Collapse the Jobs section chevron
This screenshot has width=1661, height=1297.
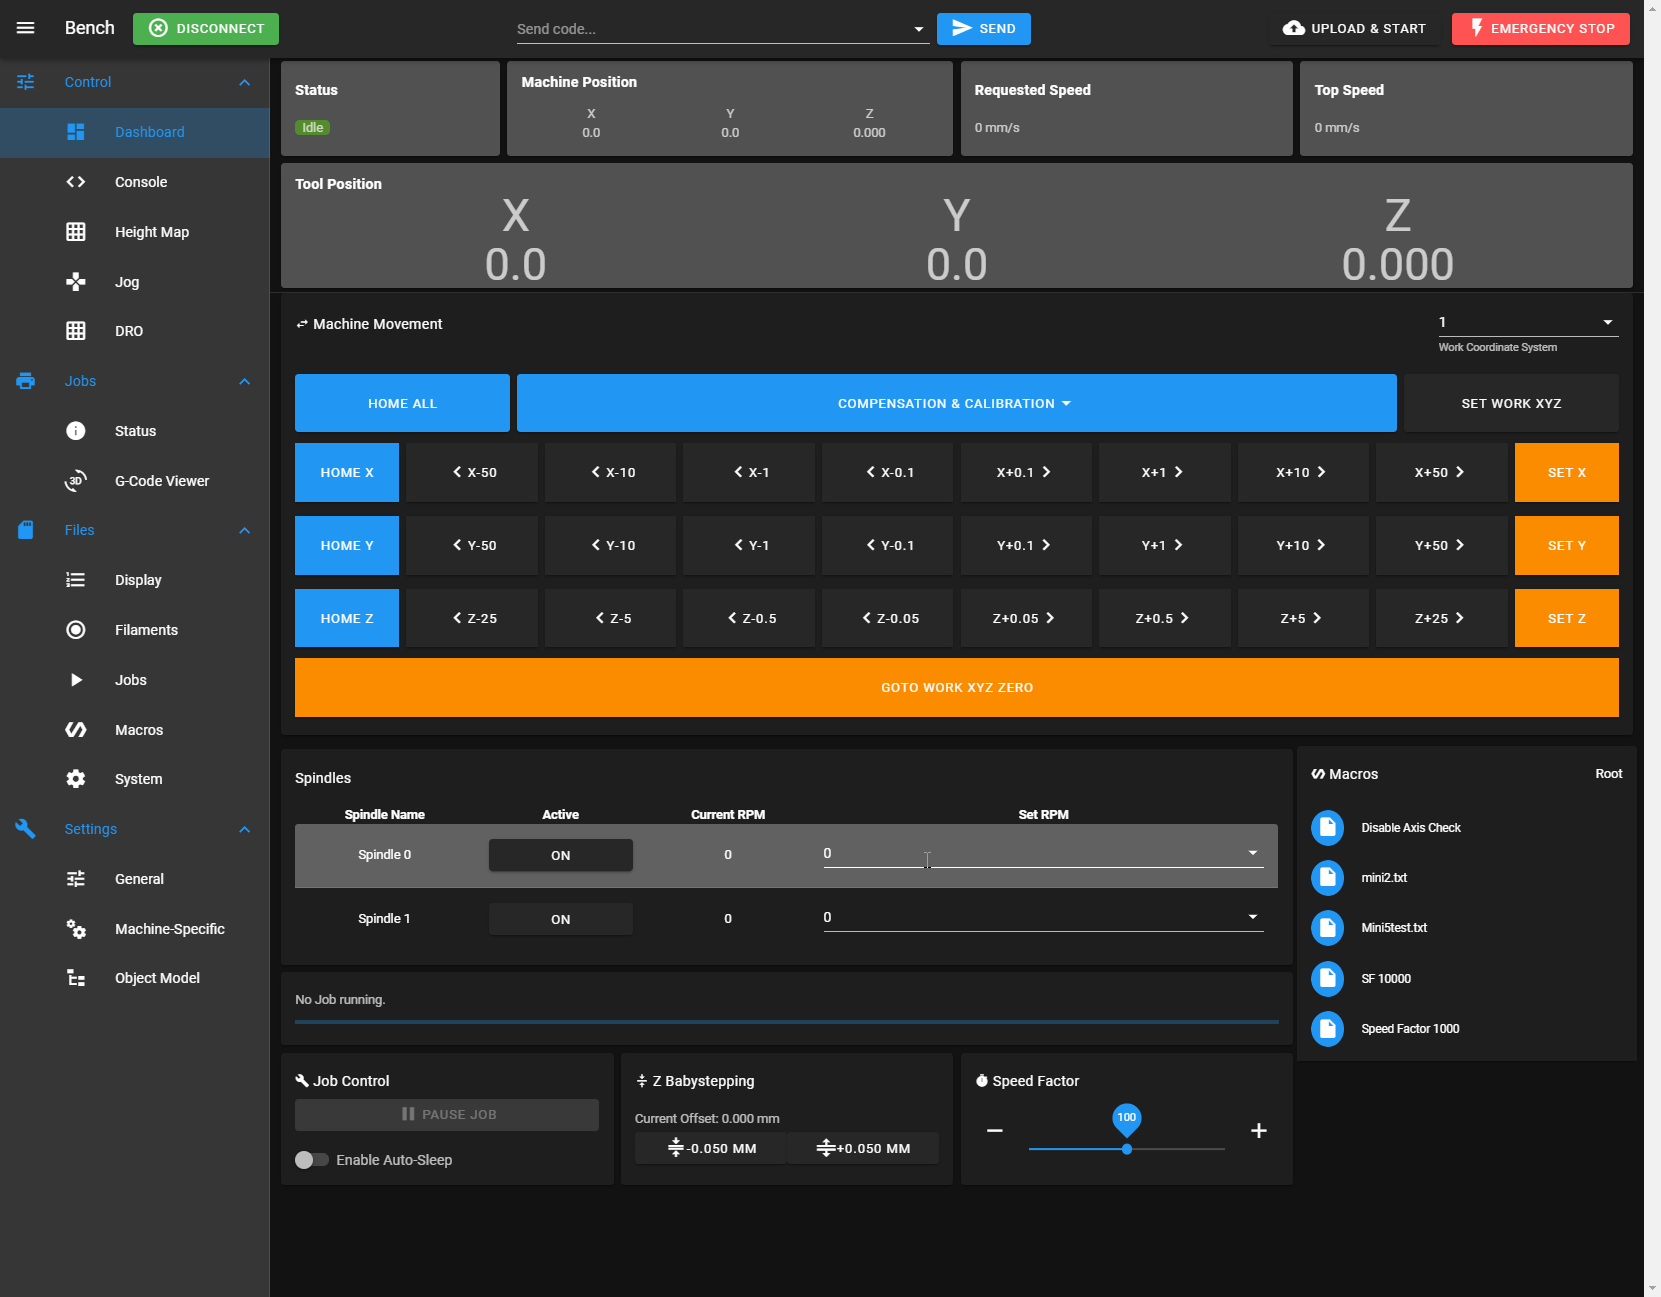(x=245, y=381)
